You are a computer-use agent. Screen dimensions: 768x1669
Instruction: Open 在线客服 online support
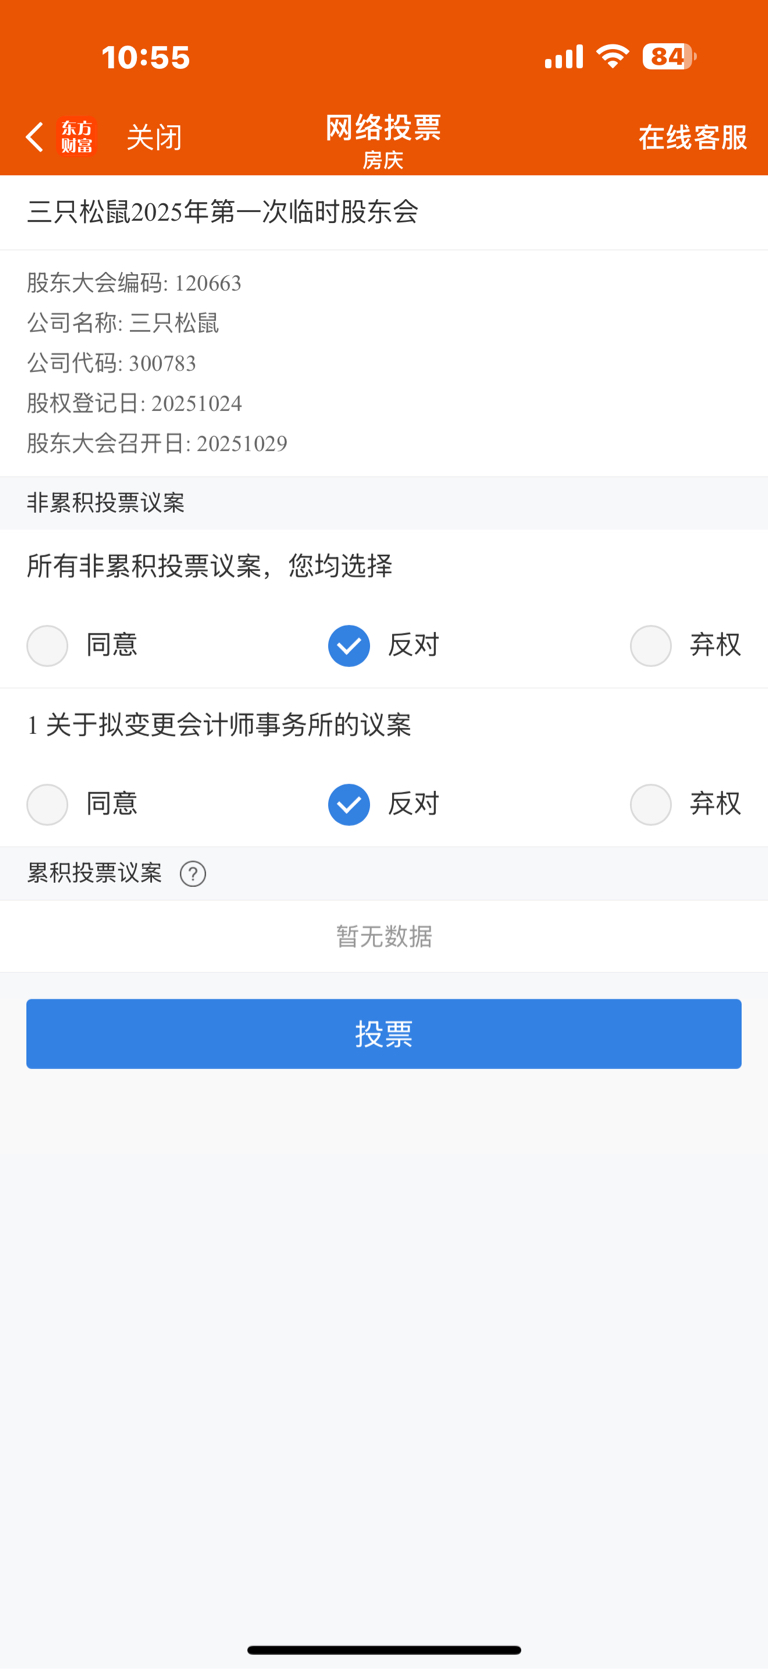(693, 137)
